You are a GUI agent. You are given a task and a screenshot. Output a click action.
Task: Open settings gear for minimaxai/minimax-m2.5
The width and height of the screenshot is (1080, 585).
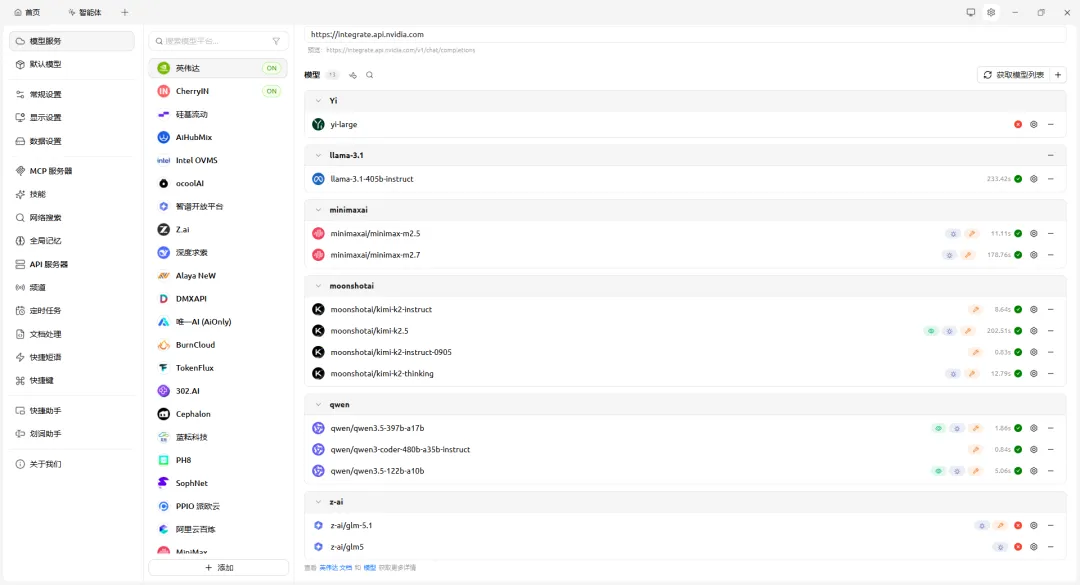pos(1034,234)
